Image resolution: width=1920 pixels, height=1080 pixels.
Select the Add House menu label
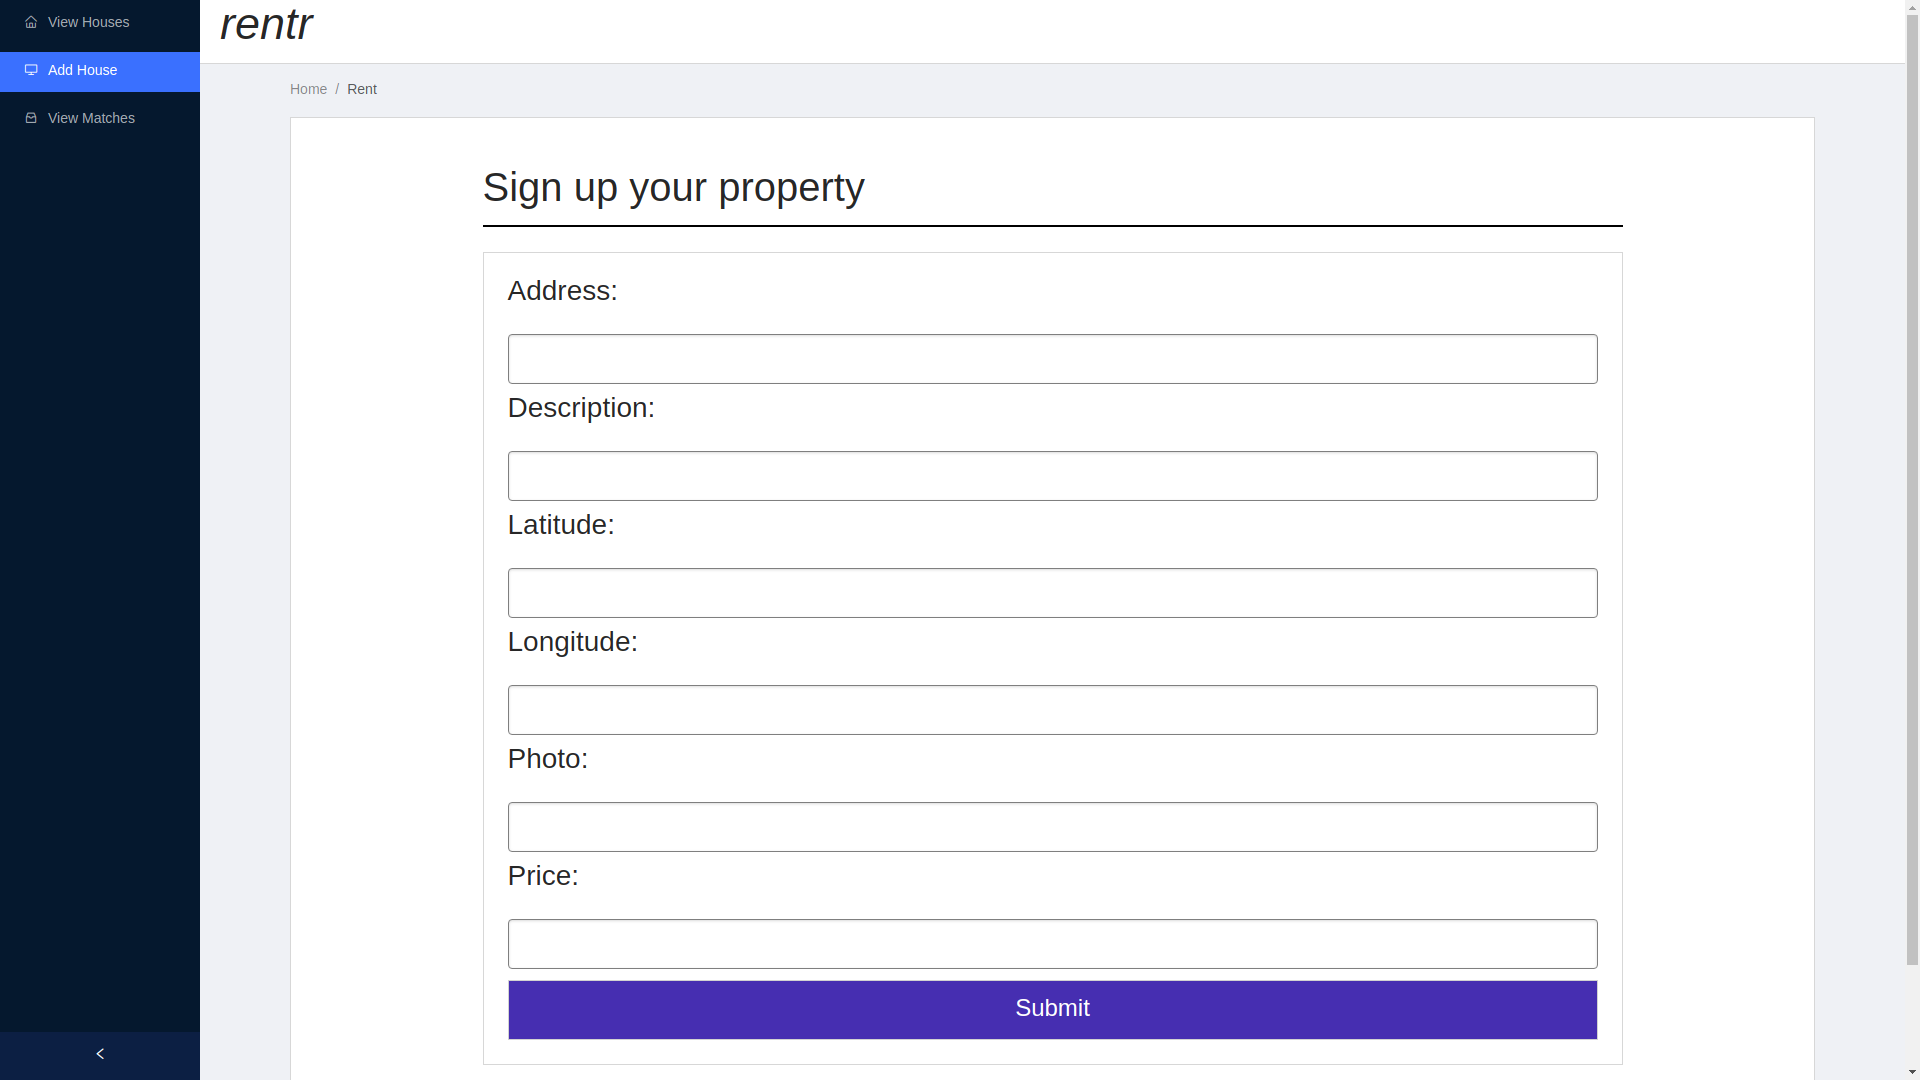tap(82, 70)
